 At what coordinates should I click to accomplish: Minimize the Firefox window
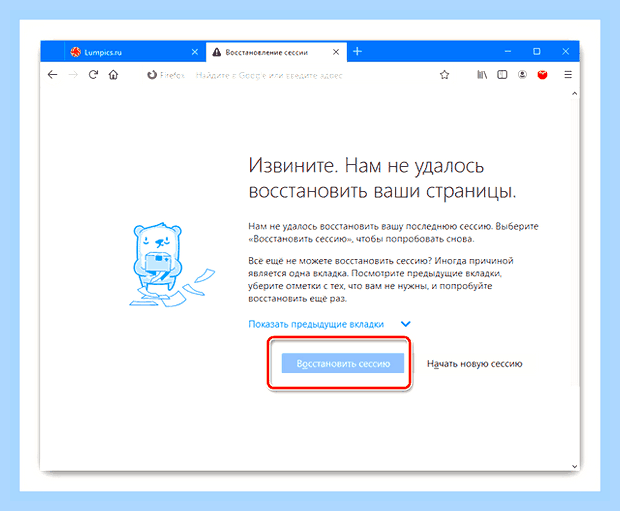click(508, 51)
